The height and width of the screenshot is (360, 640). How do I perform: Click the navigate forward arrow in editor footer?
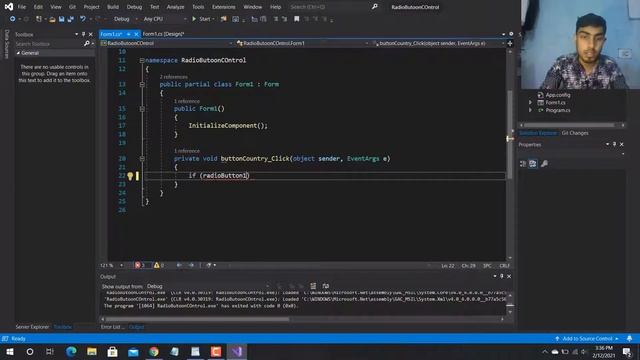pyautogui.click(x=191, y=265)
